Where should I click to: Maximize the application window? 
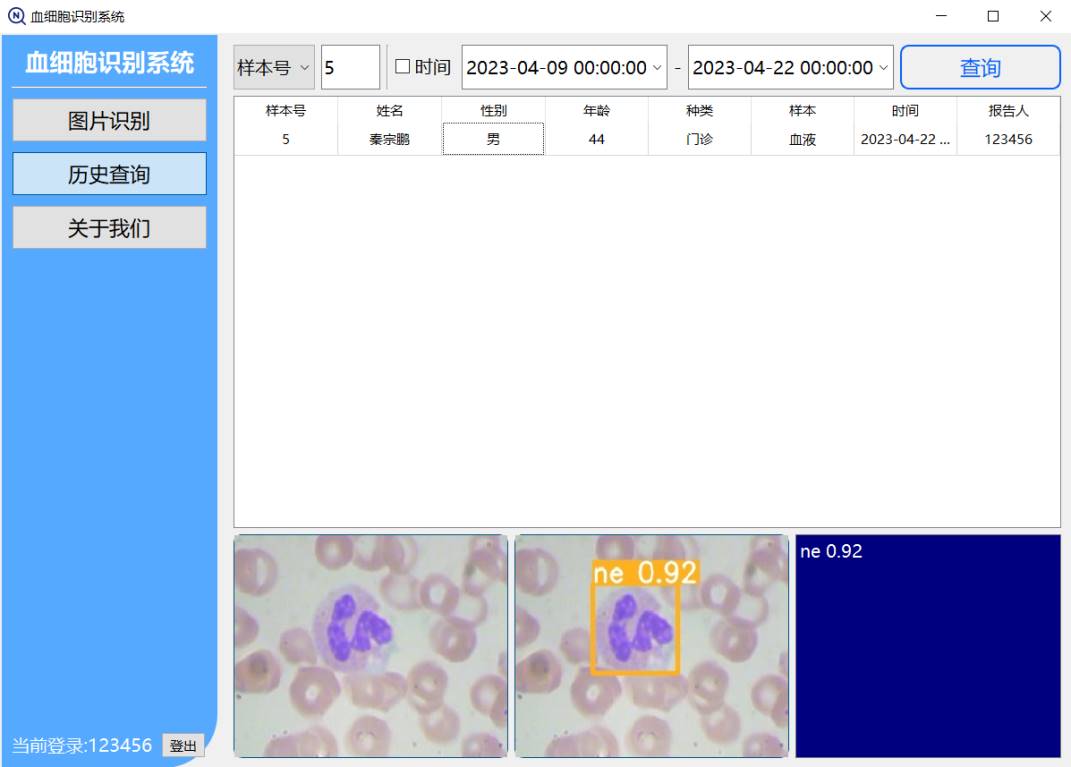click(x=993, y=16)
